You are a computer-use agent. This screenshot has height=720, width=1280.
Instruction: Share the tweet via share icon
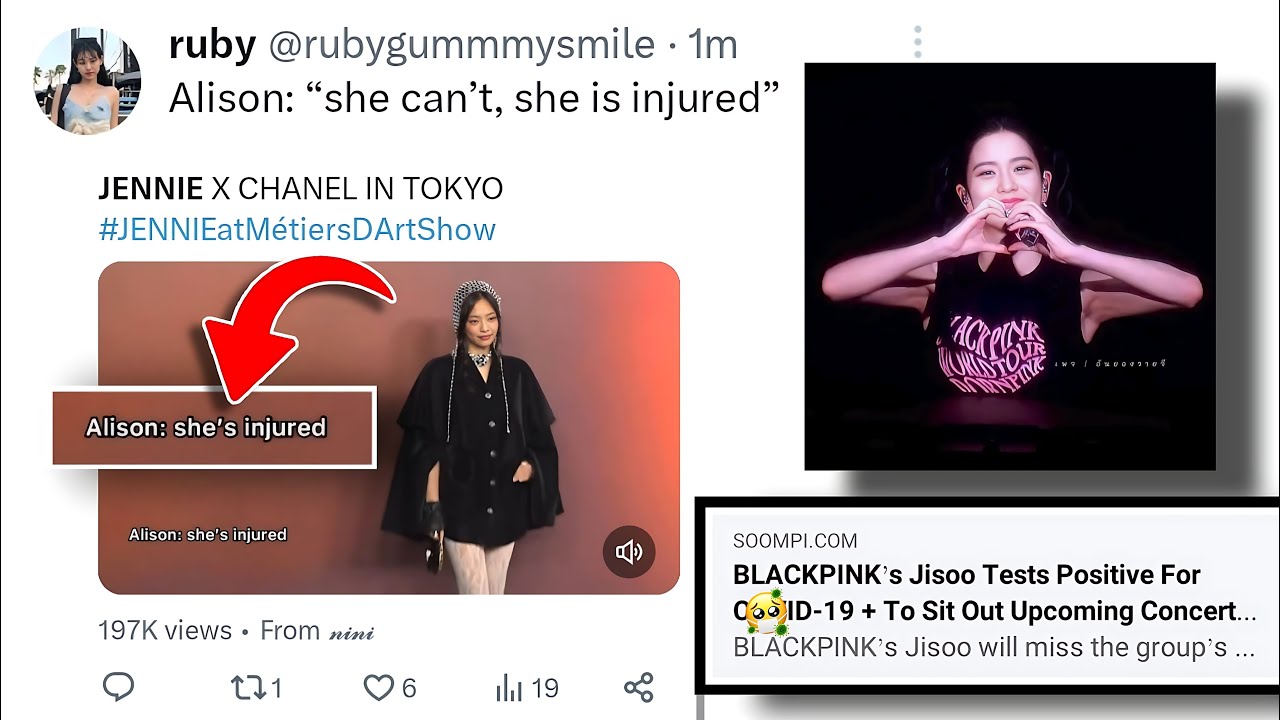(x=638, y=688)
